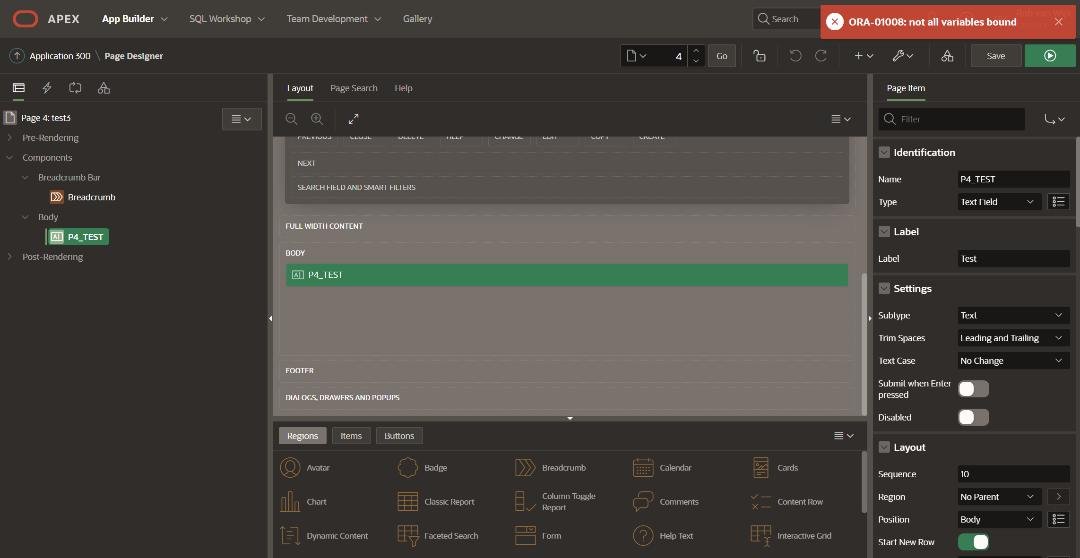Collapse the Components tree node
Viewport: 1080px width, 558px height.
pos(10,158)
